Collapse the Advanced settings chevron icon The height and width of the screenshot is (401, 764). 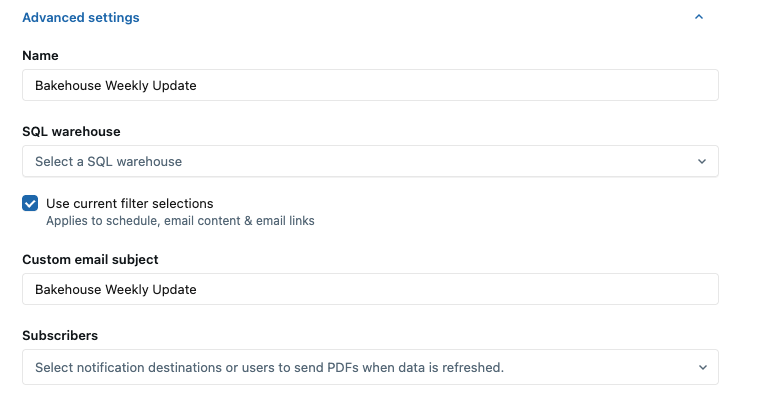(x=699, y=17)
